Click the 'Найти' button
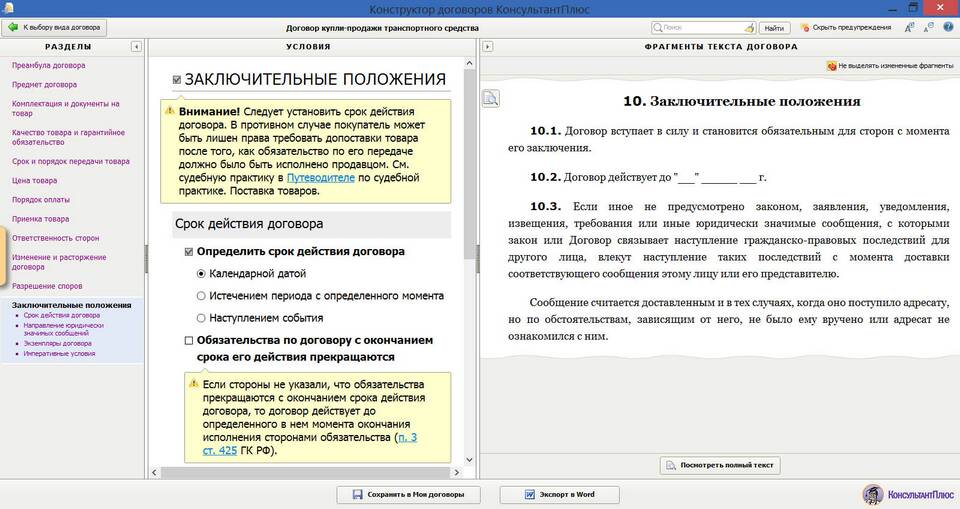Screen dimensions: 960x509 (x=774, y=28)
